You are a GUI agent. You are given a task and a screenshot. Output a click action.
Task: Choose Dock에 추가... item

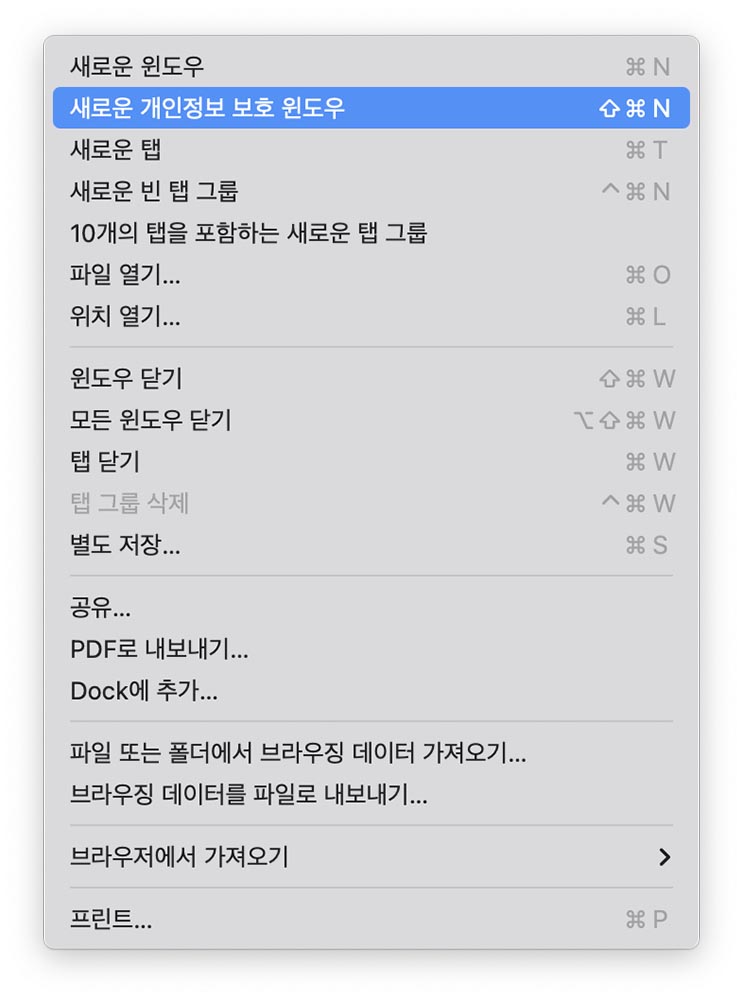[371, 691]
